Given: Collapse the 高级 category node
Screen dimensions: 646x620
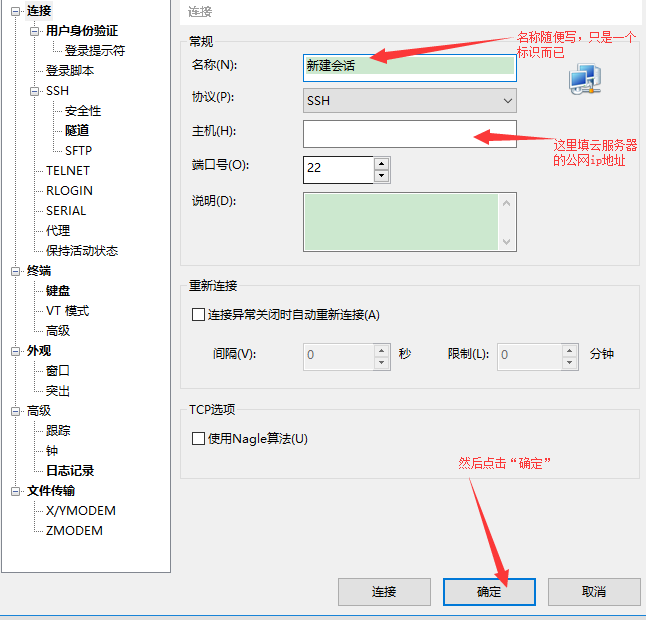Looking at the screenshot, I should 15,411.
